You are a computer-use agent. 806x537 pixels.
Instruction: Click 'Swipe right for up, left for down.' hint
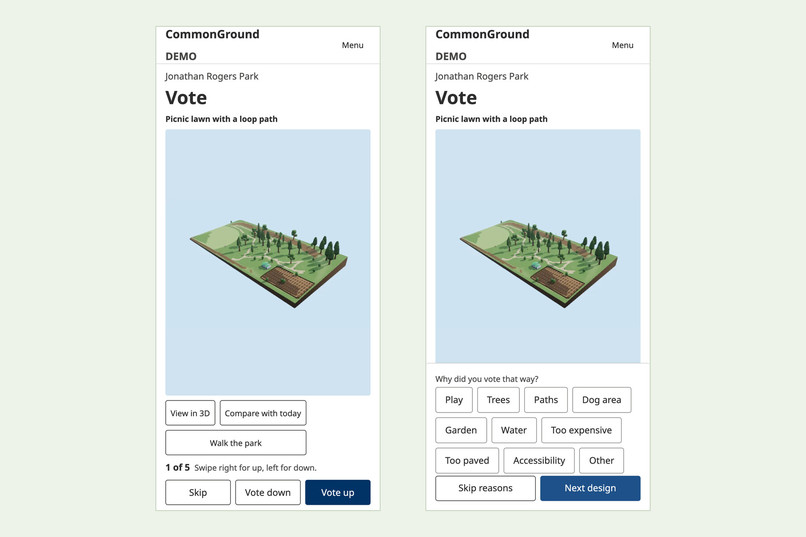pos(255,468)
